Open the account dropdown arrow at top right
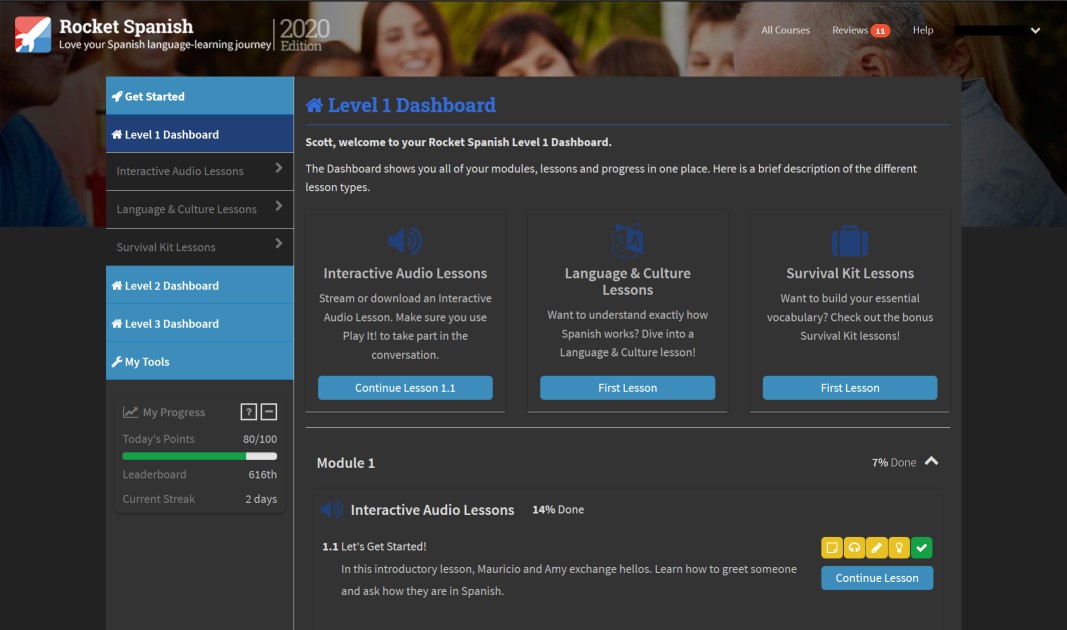This screenshot has height=630, width=1067. click(x=1035, y=31)
